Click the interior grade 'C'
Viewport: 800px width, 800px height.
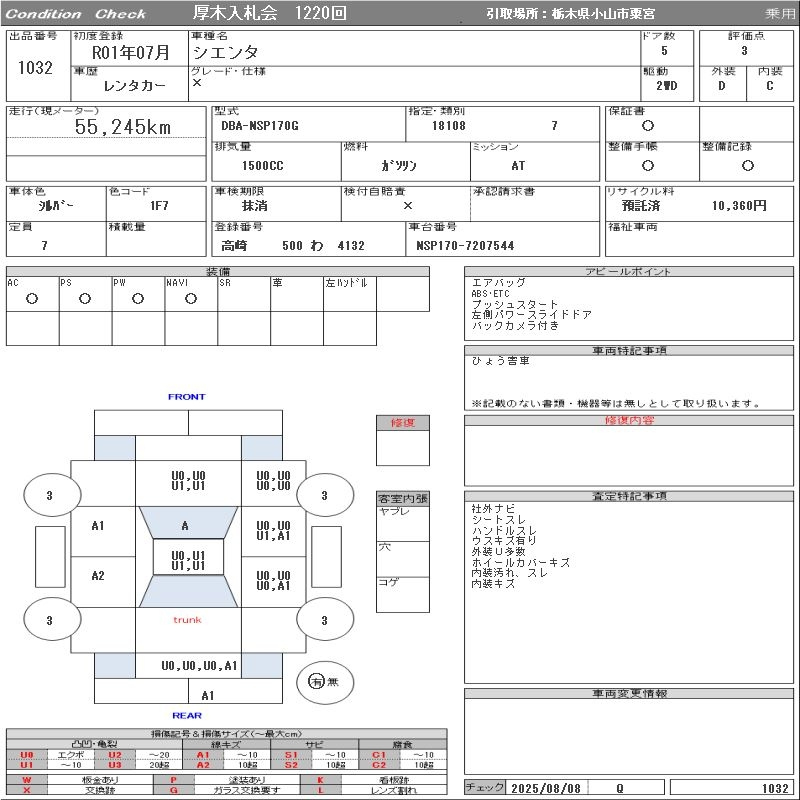(x=769, y=86)
